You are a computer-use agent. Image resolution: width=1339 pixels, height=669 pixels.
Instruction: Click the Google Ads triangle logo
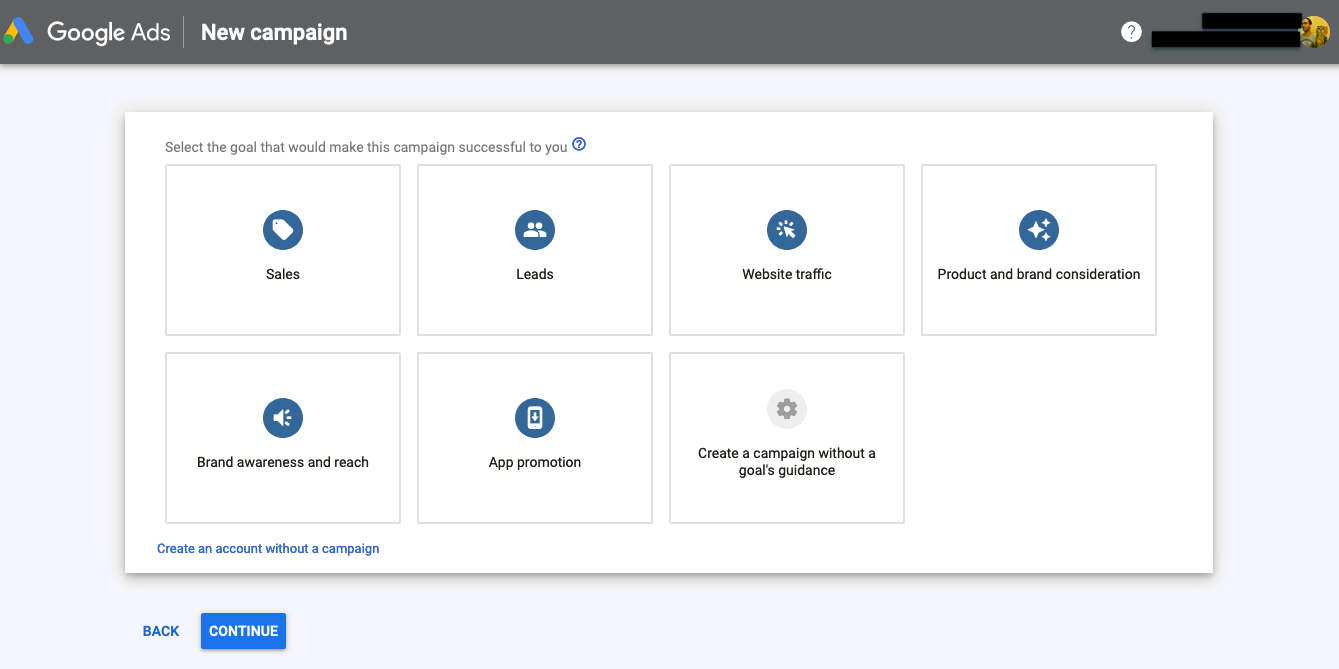[x=18, y=31]
